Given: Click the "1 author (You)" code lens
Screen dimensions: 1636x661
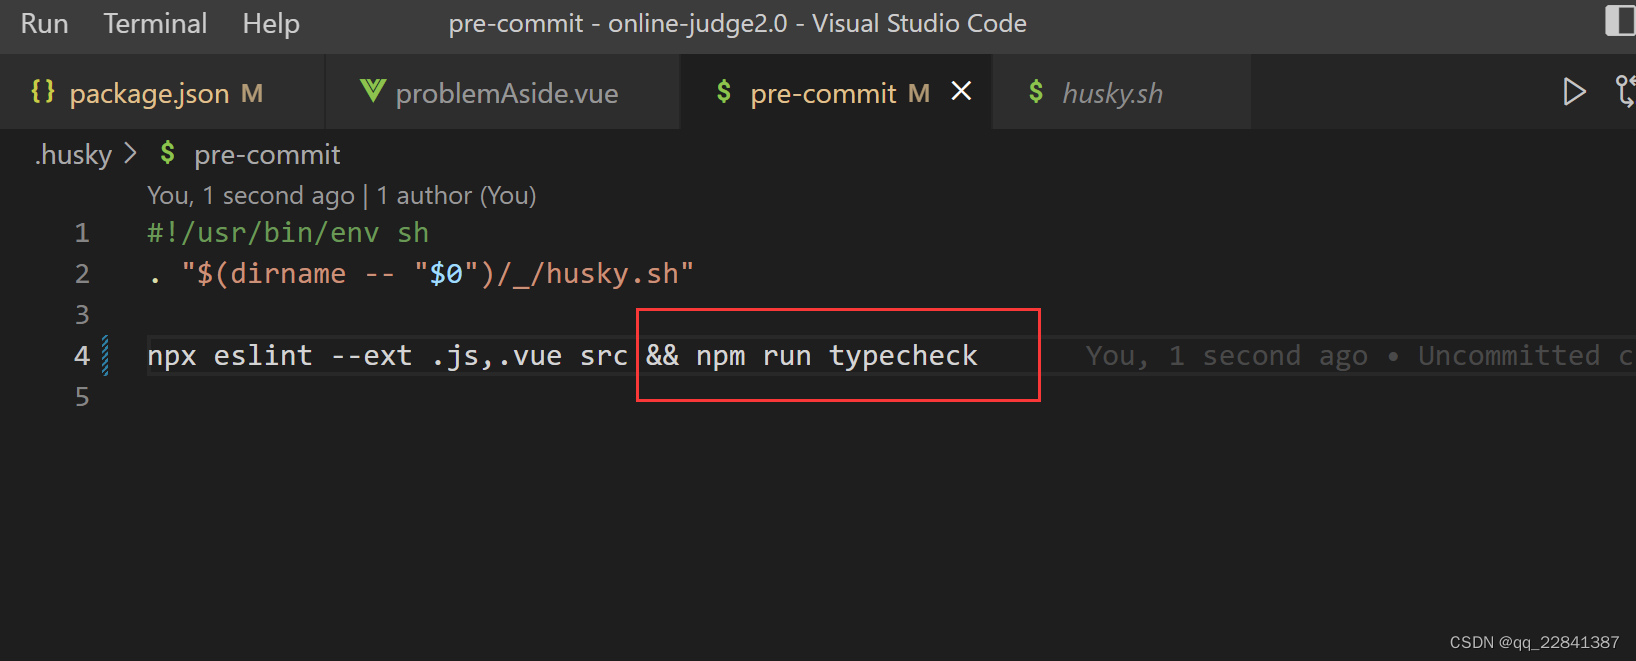Looking at the screenshot, I should 456,195.
